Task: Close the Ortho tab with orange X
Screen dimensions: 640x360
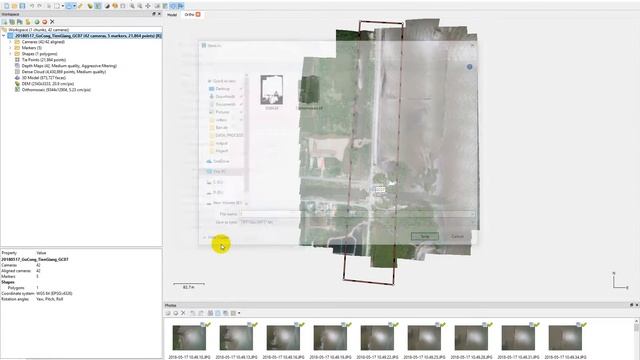Action: pyautogui.click(x=198, y=14)
